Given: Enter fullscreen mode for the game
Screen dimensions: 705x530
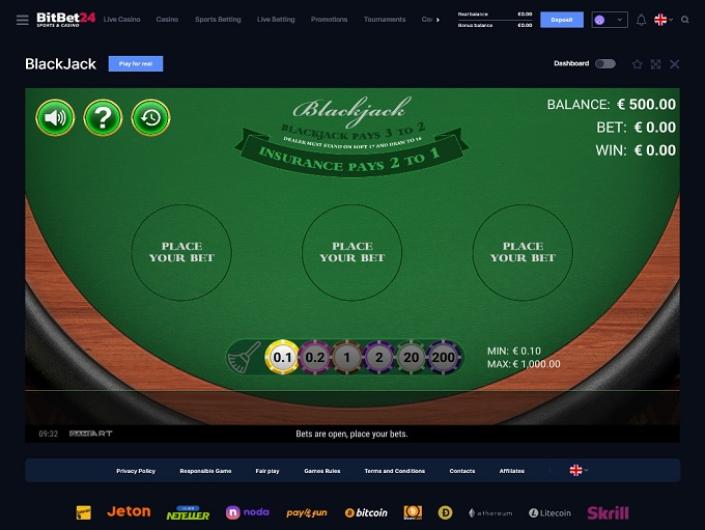Looking at the screenshot, I should pos(656,64).
